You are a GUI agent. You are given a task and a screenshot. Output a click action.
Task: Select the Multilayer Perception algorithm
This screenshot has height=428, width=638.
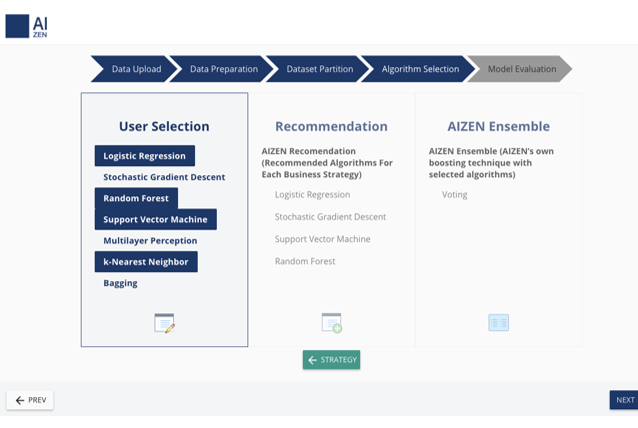click(x=150, y=241)
